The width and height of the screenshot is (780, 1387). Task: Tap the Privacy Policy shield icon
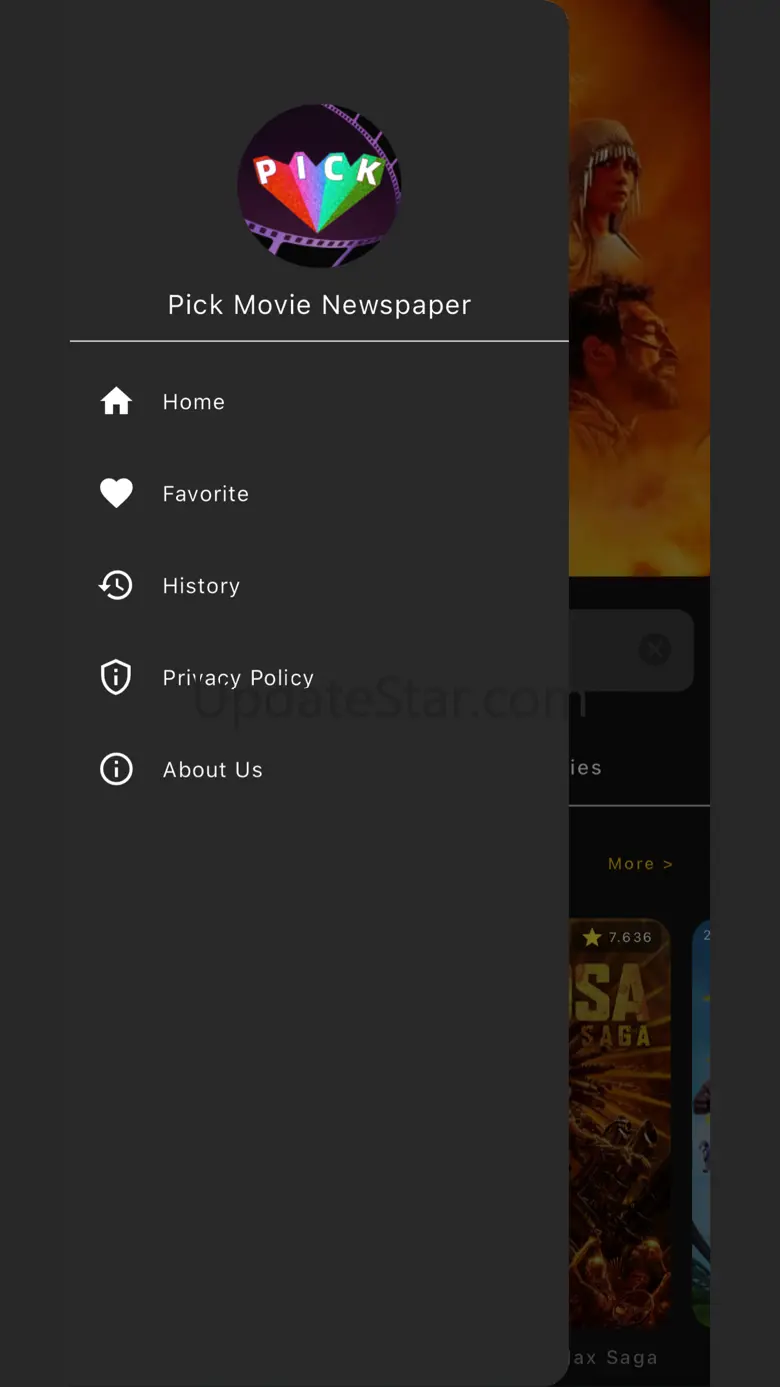coord(116,677)
